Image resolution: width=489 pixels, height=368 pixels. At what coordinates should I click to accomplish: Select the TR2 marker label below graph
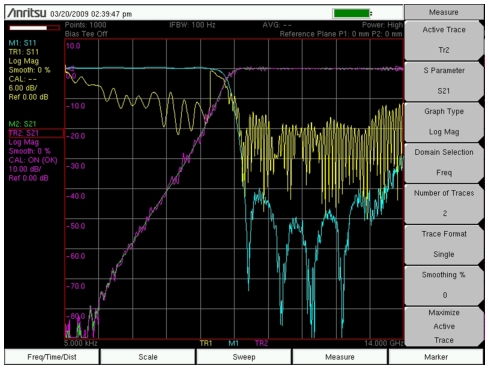[x=261, y=343]
